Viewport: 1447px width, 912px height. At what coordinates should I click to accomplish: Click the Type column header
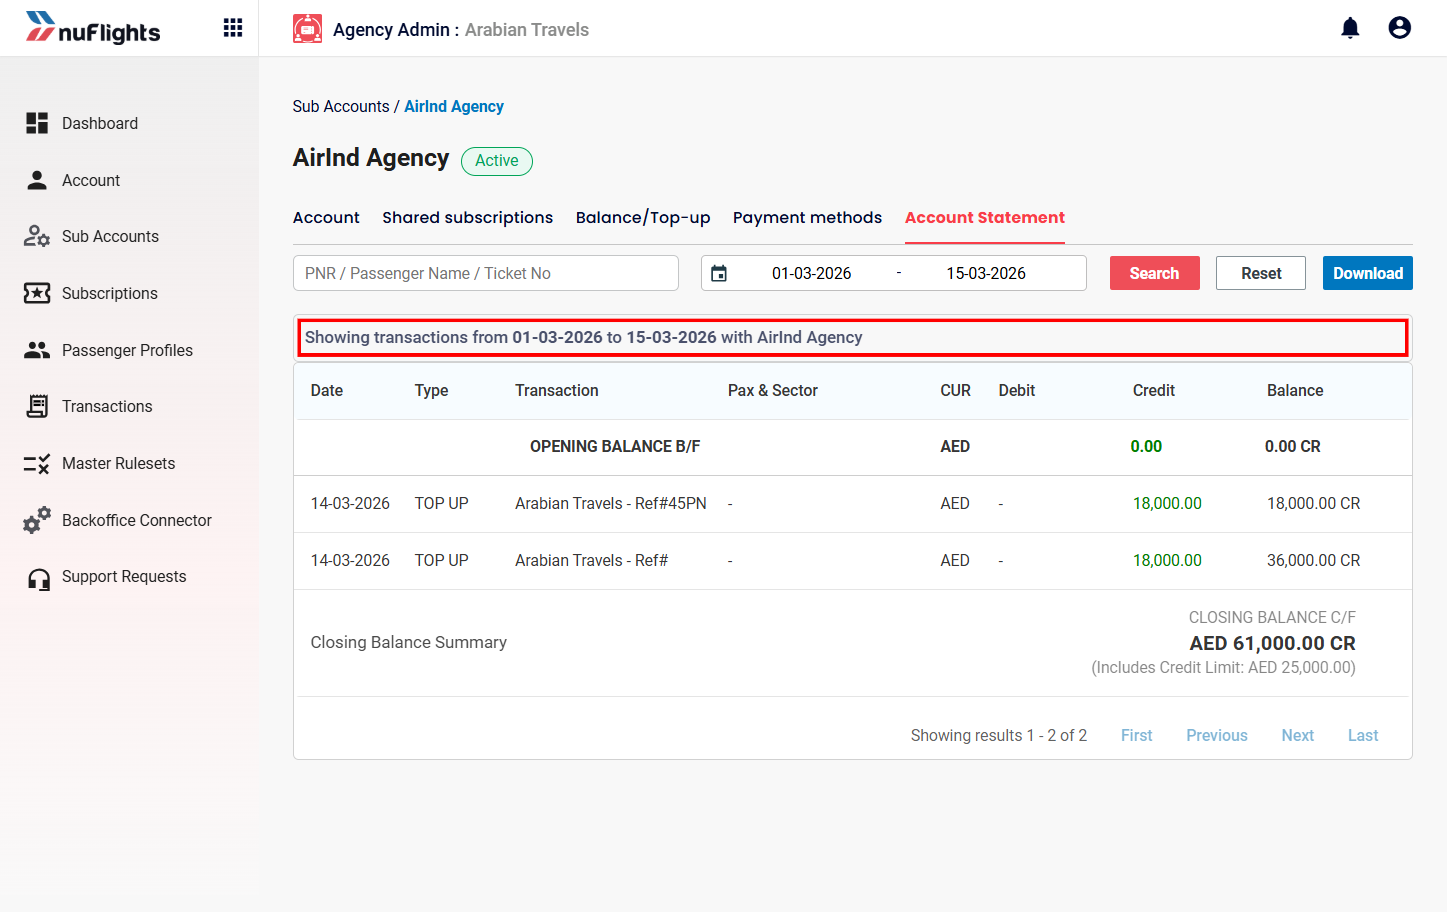(x=431, y=390)
